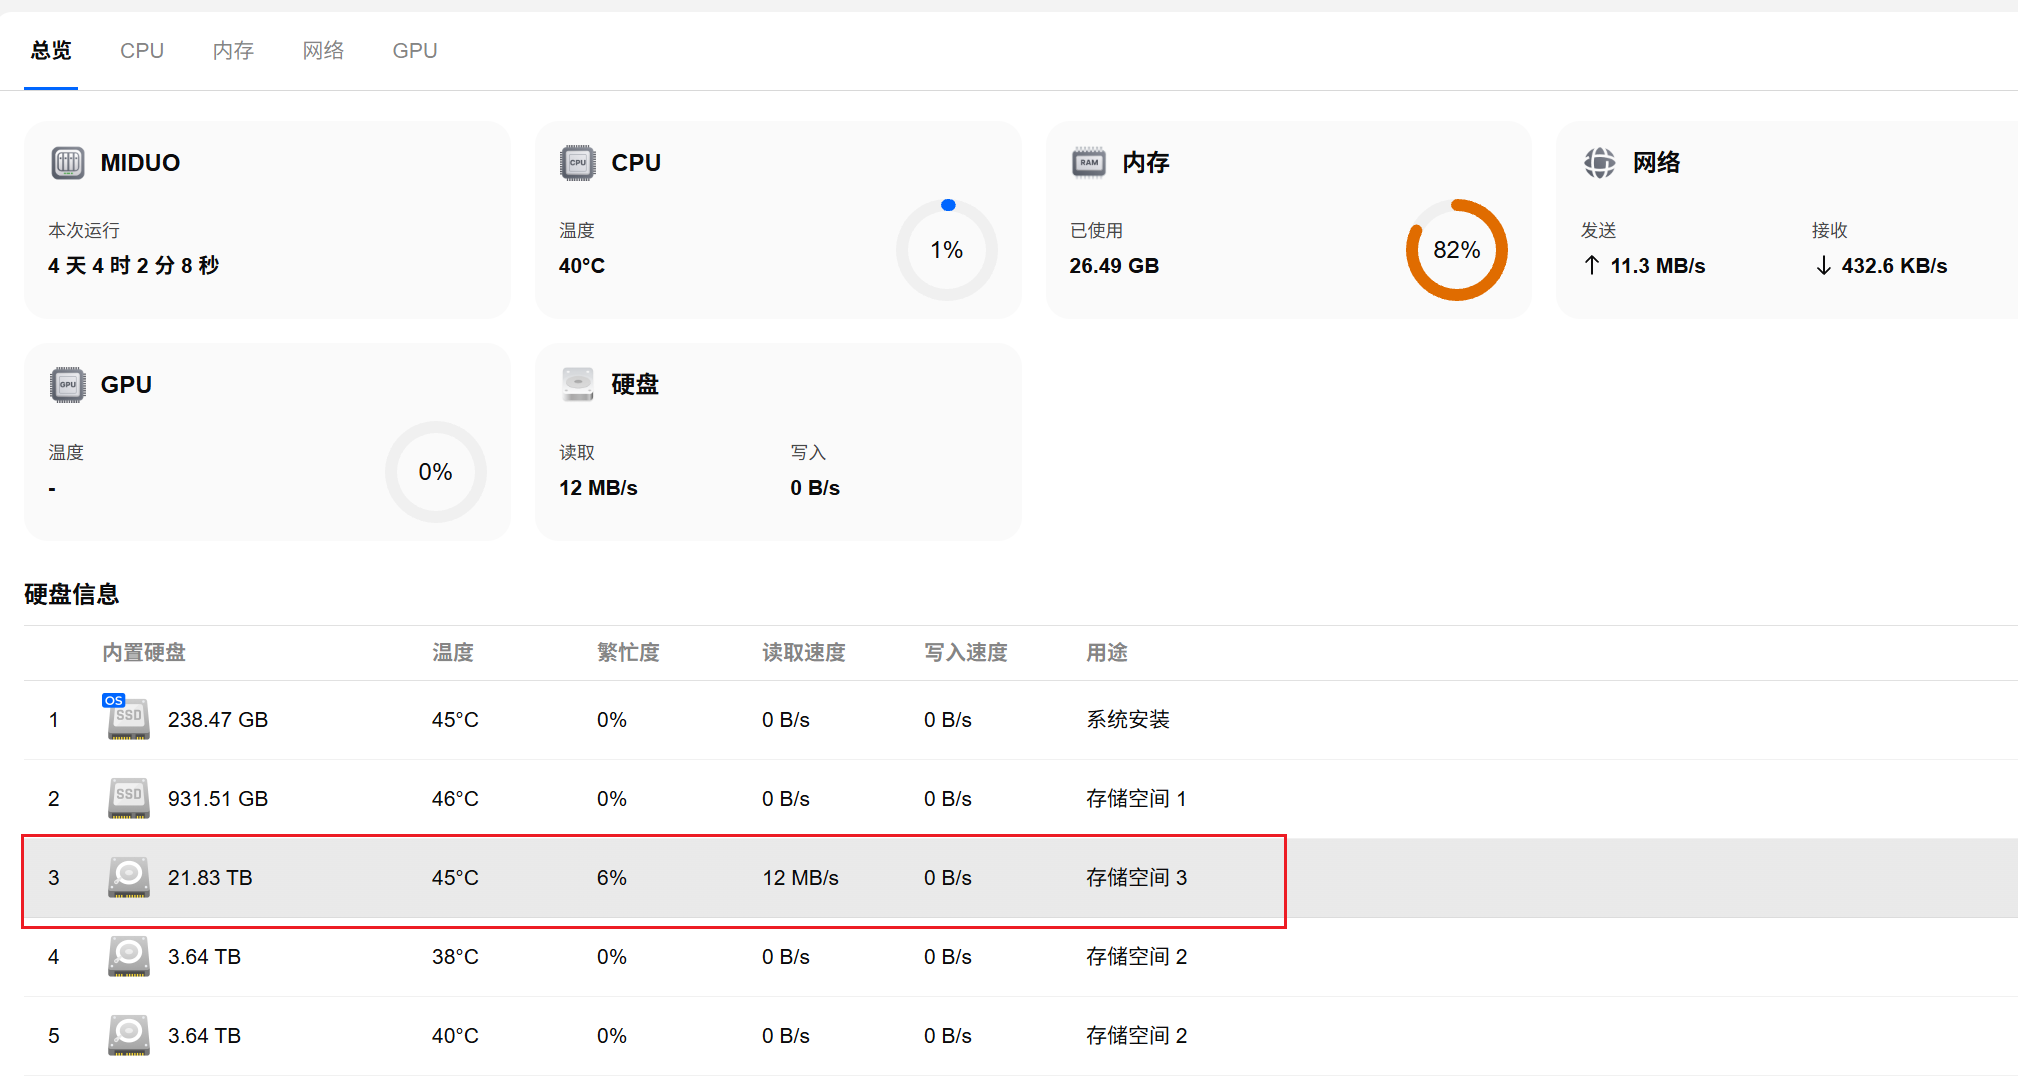Viewport: 2018px width, 1079px height.
Task: Click the 网络 card title
Action: tap(1657, 162)
